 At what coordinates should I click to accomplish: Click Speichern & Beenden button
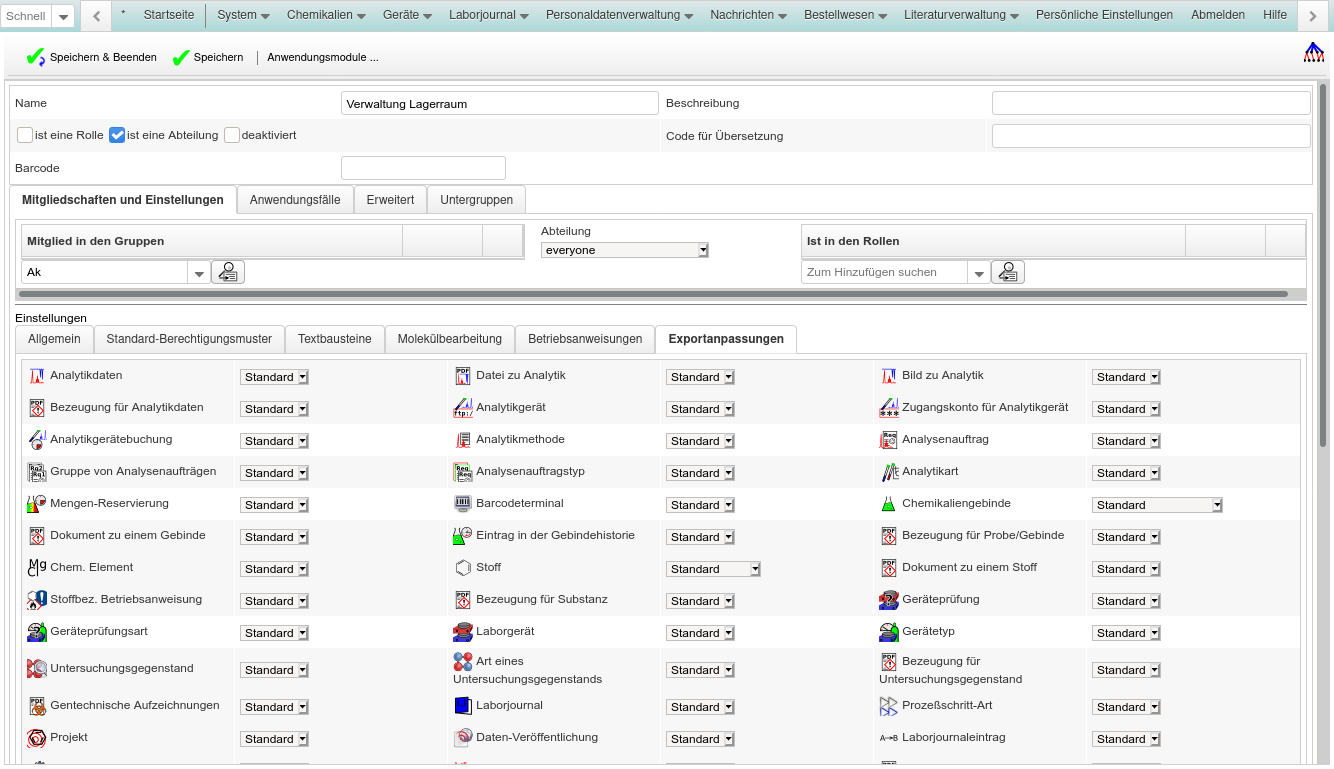coord(92,58)
